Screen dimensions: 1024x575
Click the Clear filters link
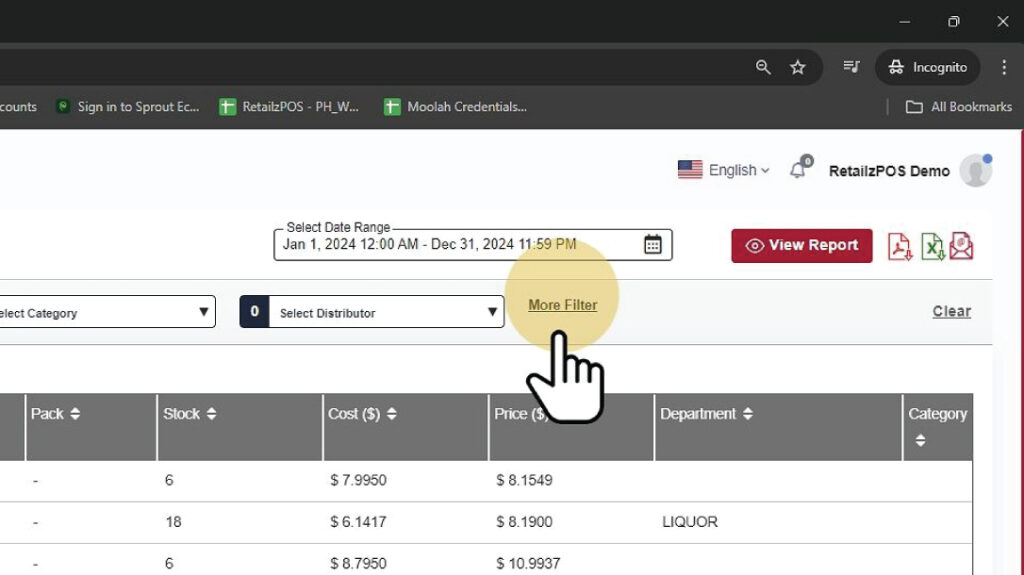coord(951,311)
